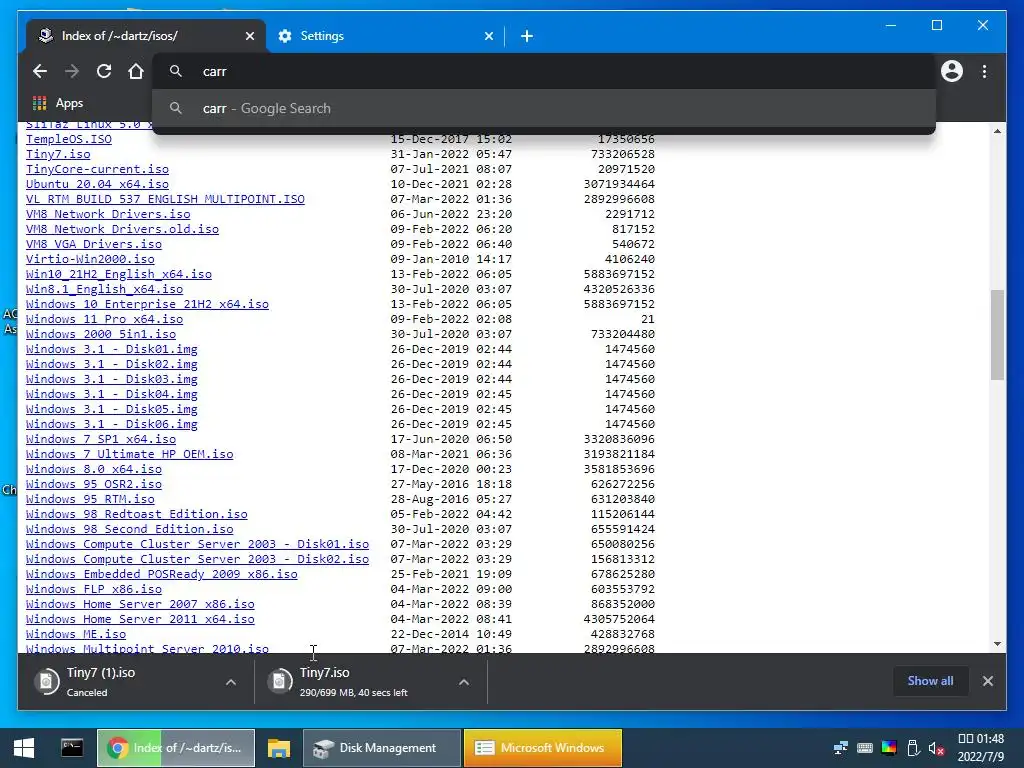Open the TinyCore-current.iso link
This screenshot has width=1024, height=768.
click(97, 169)
